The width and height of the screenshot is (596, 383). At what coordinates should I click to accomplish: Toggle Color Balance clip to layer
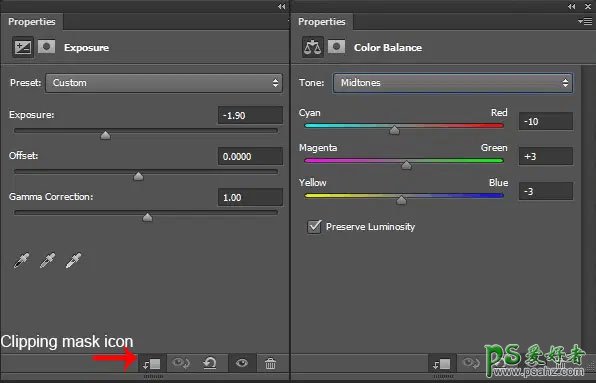[441, 364]
